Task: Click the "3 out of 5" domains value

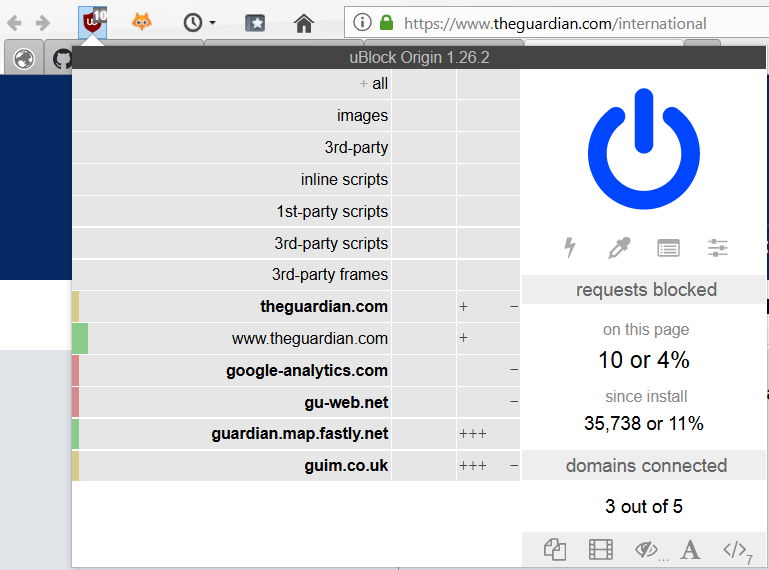Action: 644,506
